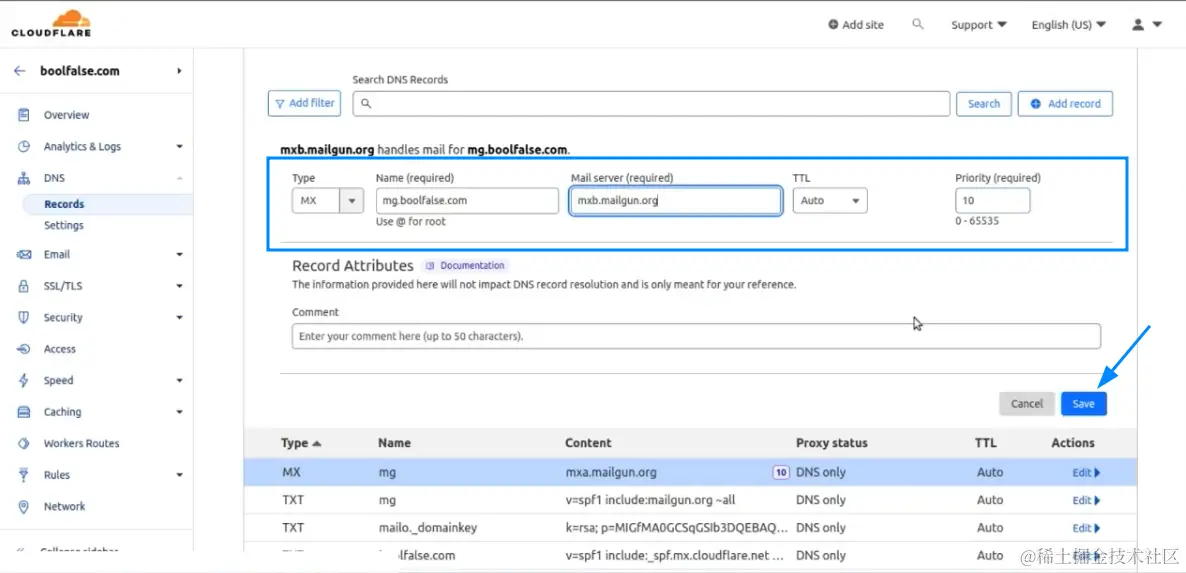Save the MX record
Image resolution: width=1186 pixels, height=573 pixels.
click(1083, 404)
